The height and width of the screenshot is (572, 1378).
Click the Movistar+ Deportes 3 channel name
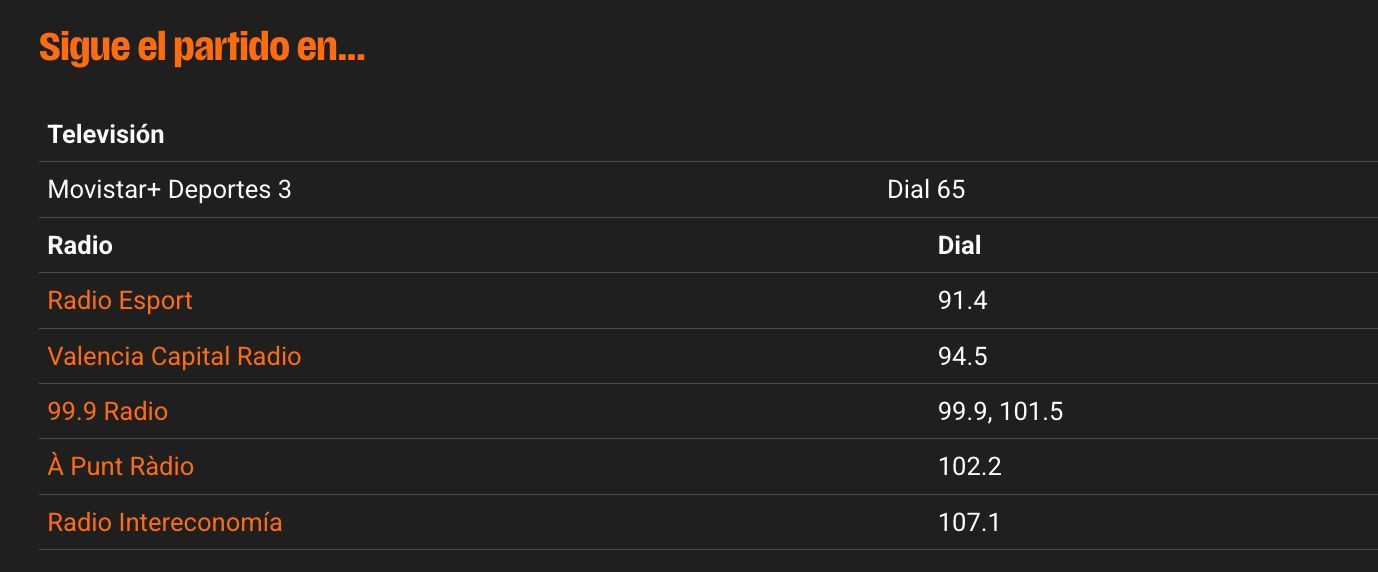pyautogui.click(x=169, y=190)
